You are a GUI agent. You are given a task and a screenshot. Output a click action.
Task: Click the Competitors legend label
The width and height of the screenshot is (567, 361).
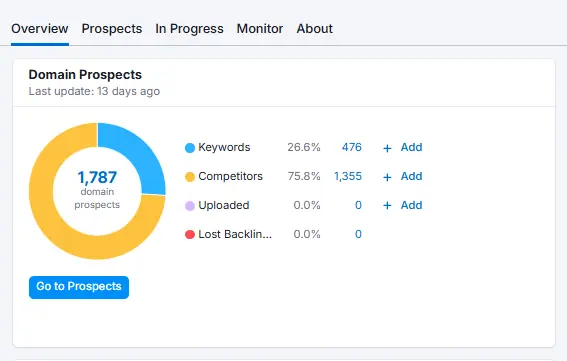coord(230,176)
